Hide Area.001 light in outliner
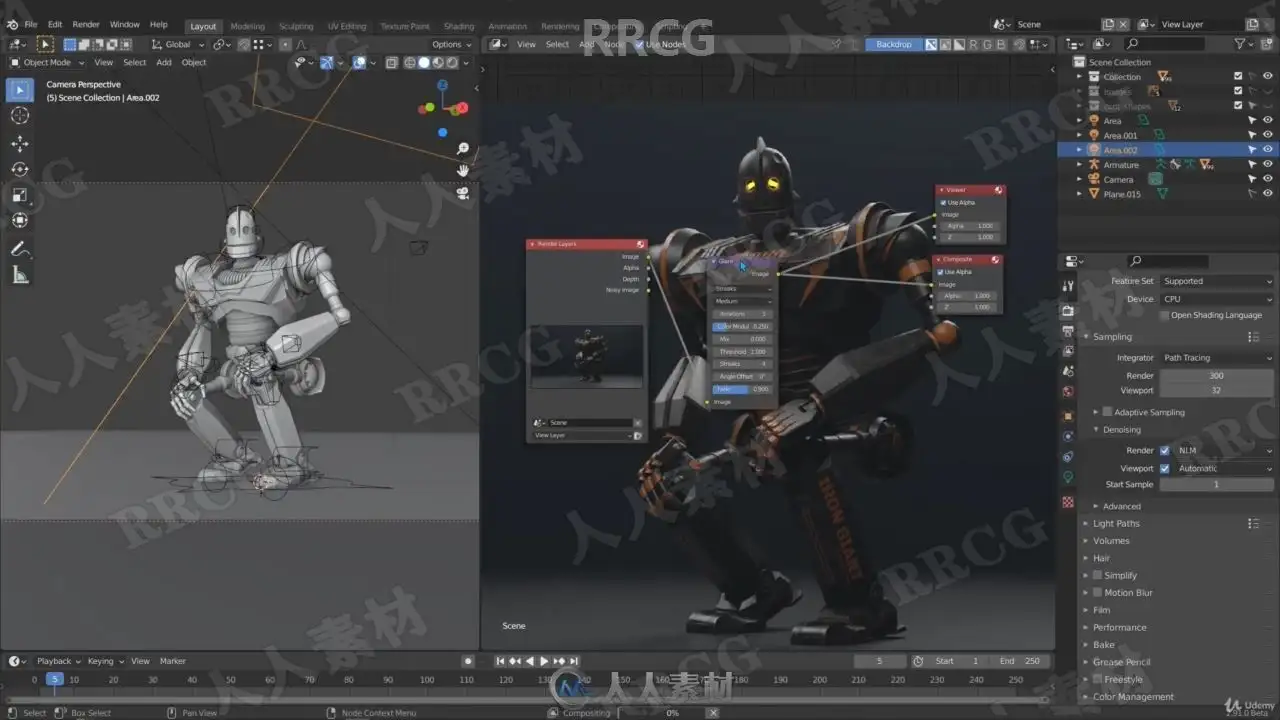The image size is (1280, 720). 1267,135
